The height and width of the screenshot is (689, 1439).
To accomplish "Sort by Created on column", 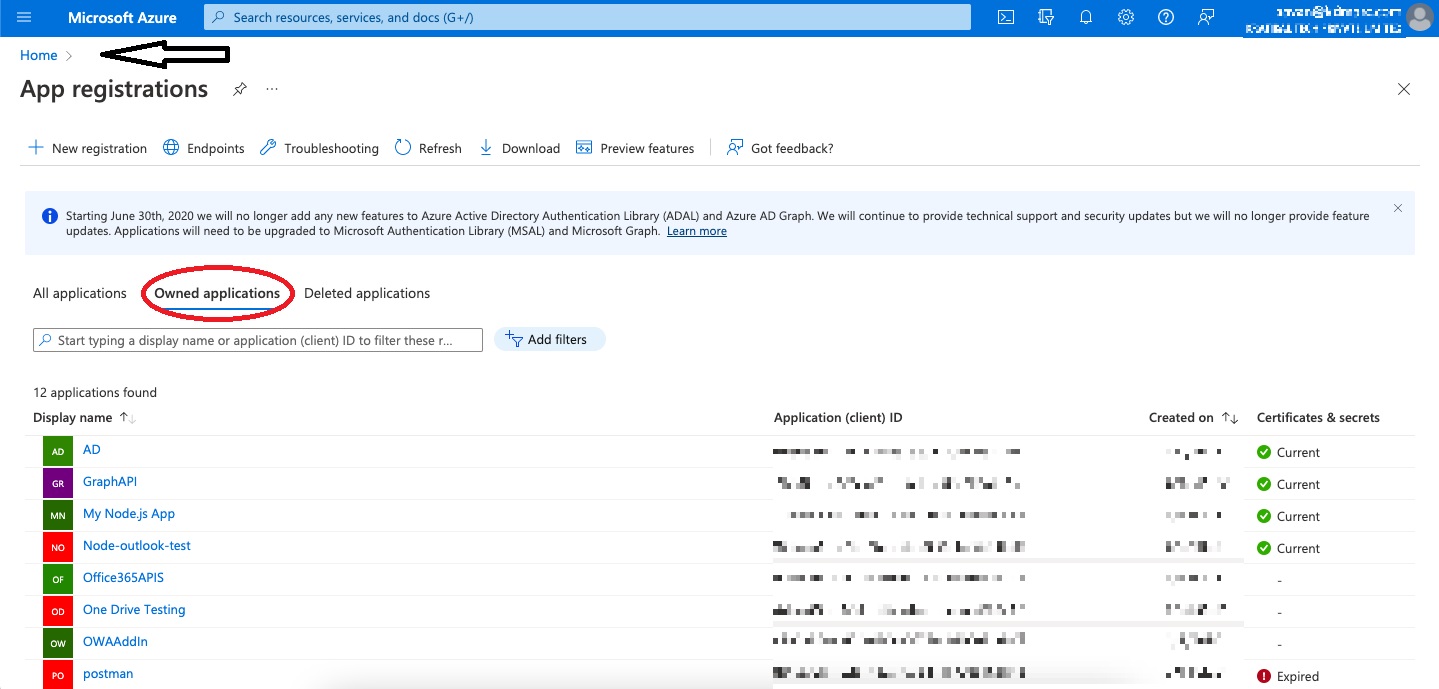I will pos(1193,417).
